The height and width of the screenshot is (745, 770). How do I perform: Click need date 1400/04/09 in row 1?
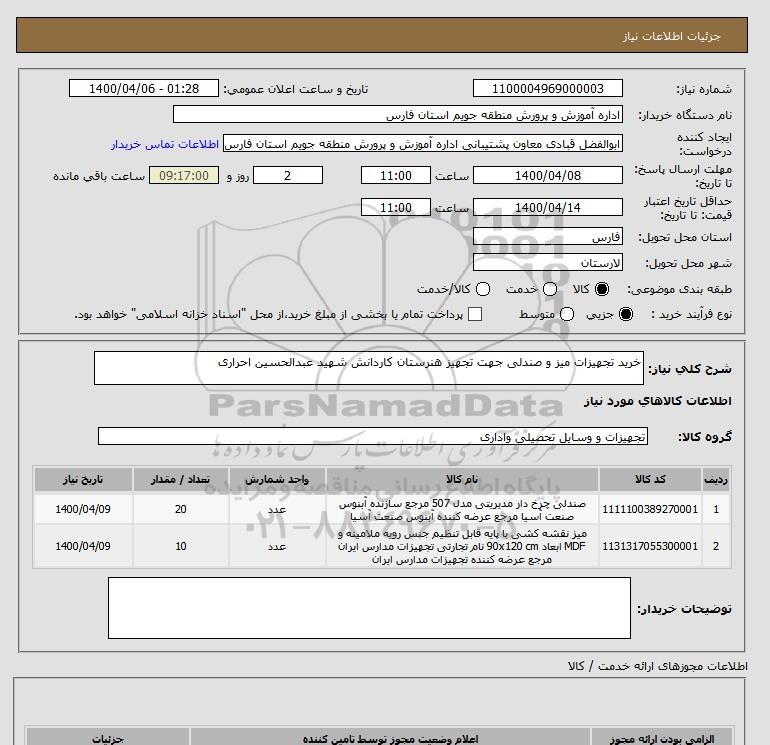tap(83, 509)
